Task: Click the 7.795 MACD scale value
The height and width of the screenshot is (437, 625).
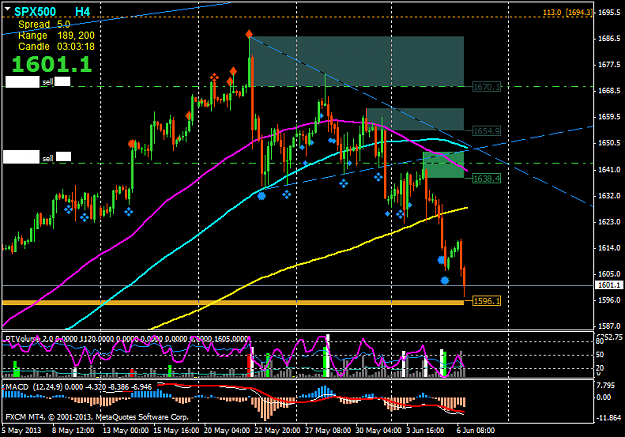Action: (x=606, y=386)
